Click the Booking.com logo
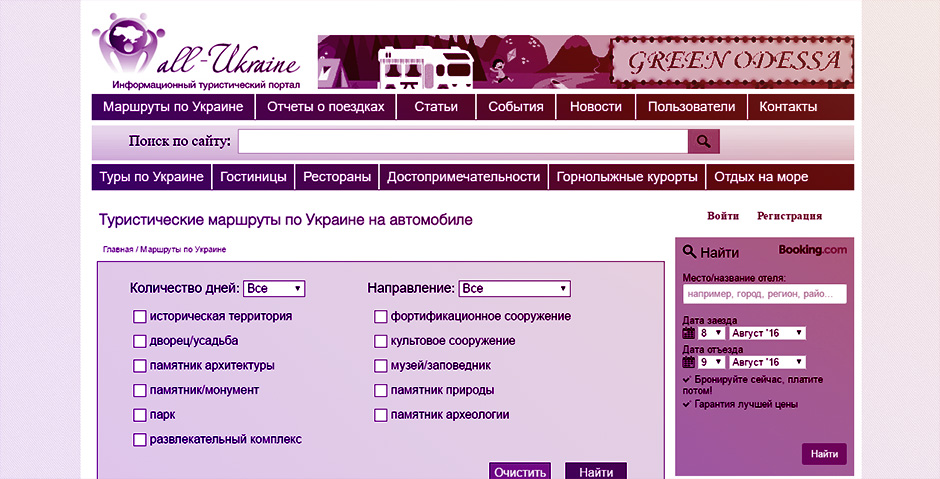This screenshot has width=940, height=479. [x=812, y=250]
